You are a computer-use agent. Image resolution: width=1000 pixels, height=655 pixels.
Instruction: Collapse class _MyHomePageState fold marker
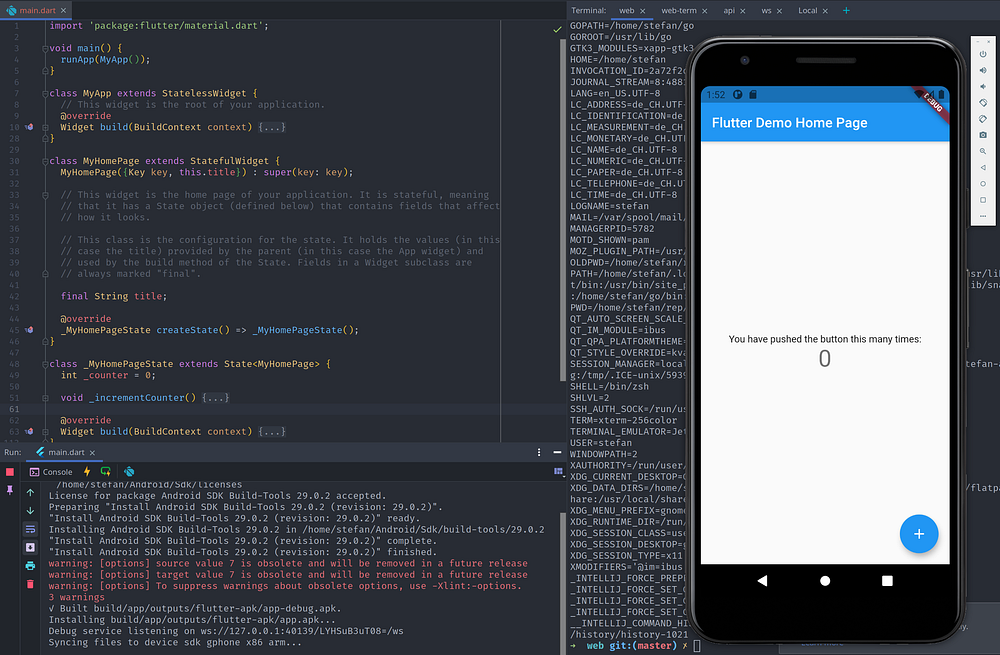click(45, 364)
